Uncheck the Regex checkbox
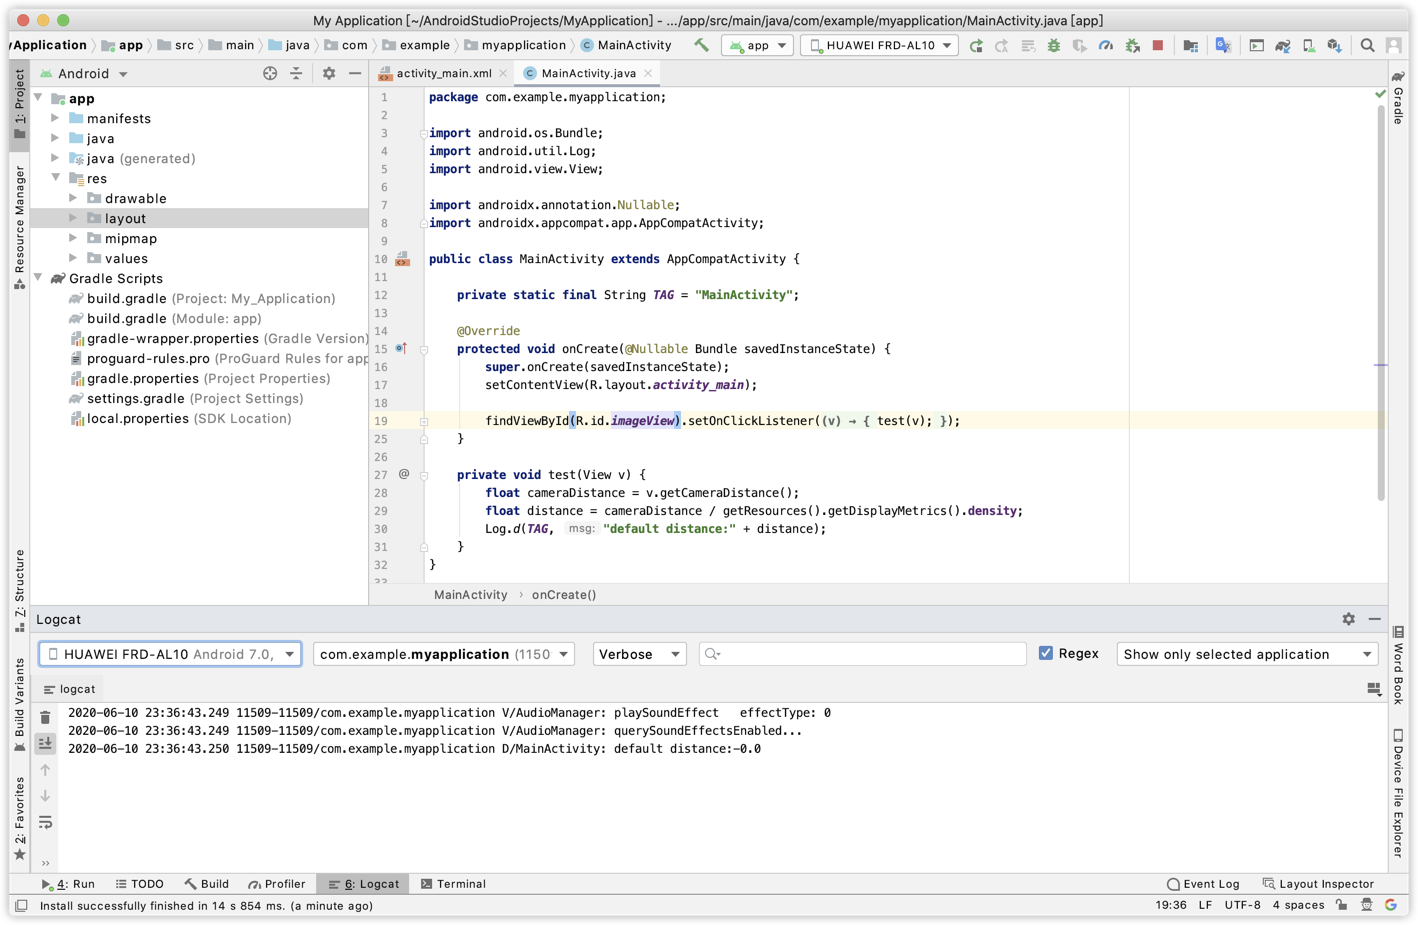 click(1046, 653)
